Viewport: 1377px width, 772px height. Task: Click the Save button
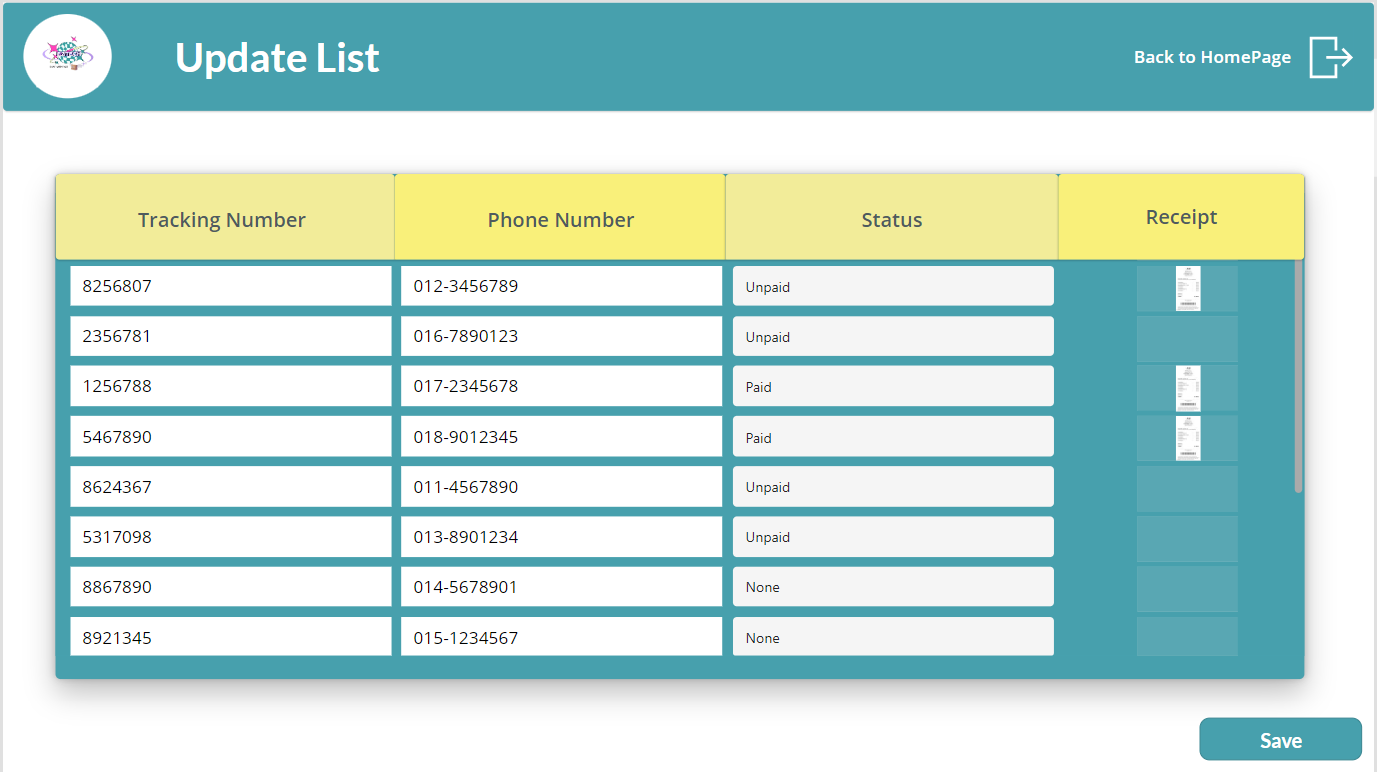[1280, 740]
